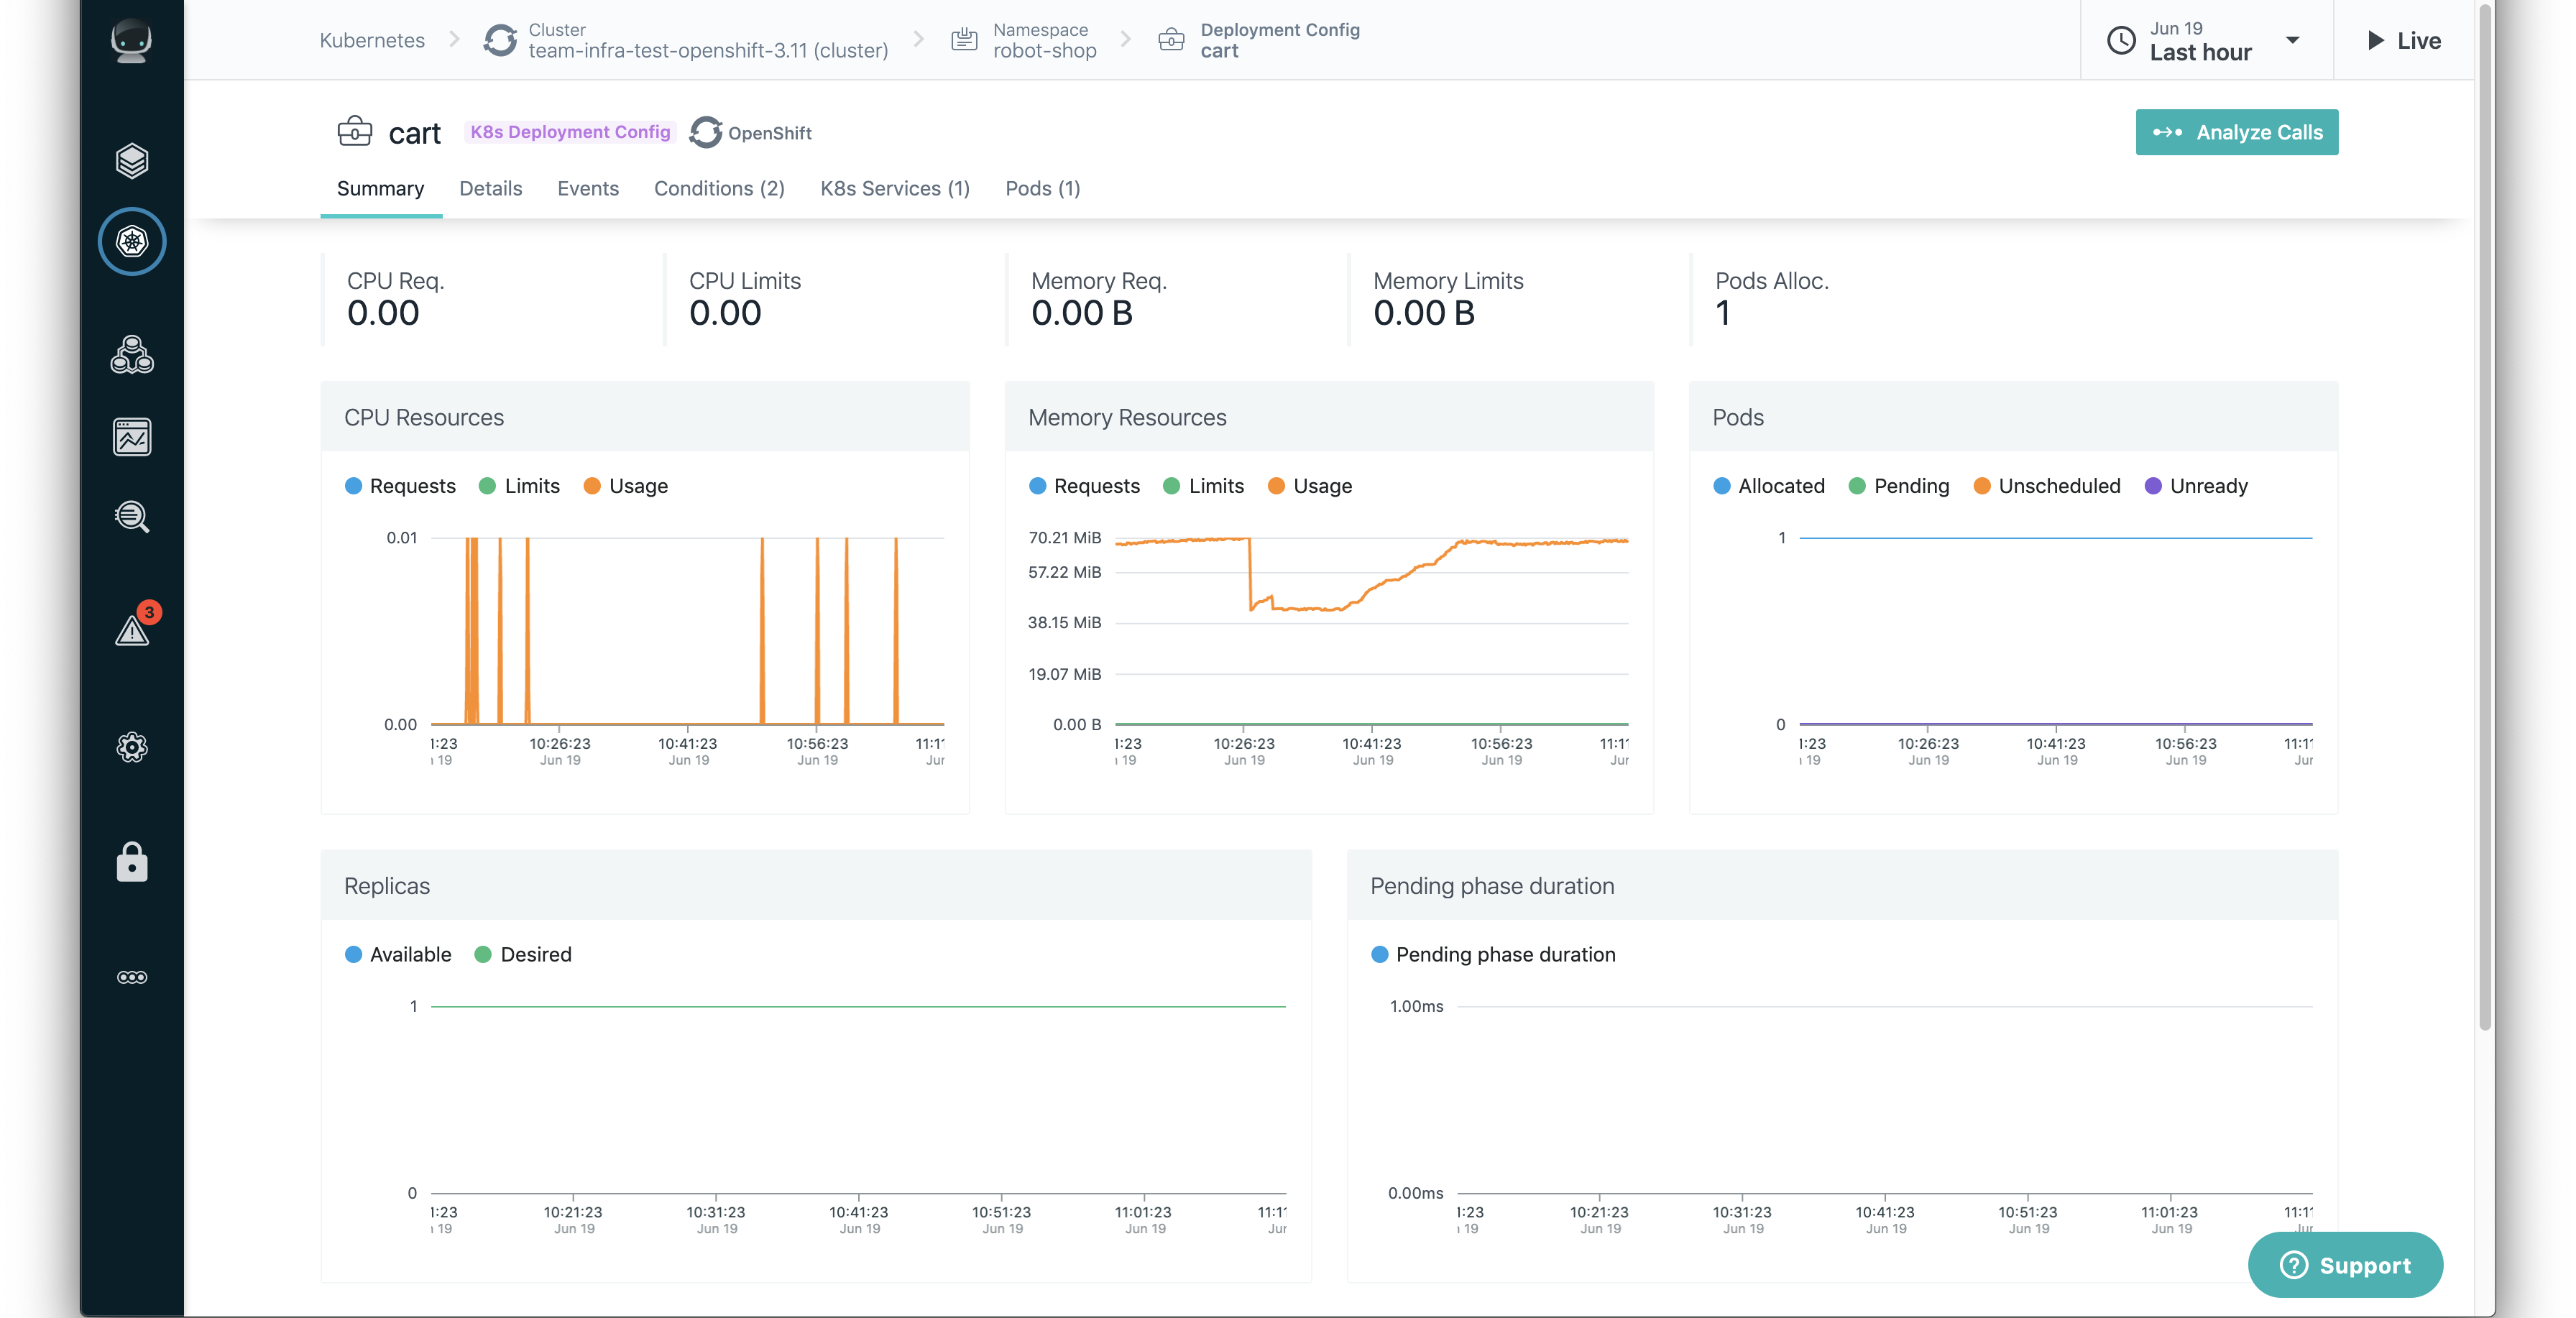
Task: Toggle Usage series in Memory Resources legend
Action: pyautogui.click(x=1310, y=486)
